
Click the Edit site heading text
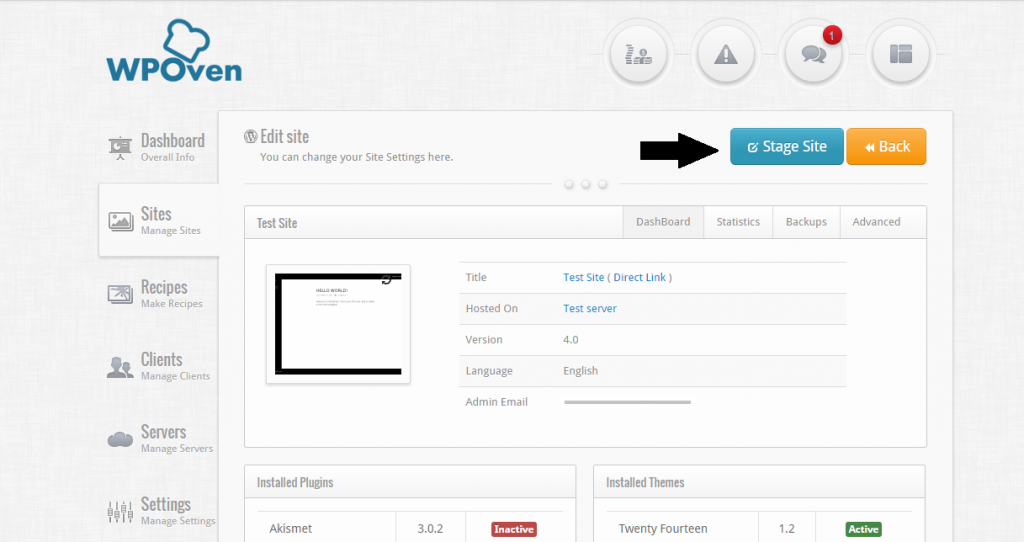pyautogui.click(x=285, y=136)
